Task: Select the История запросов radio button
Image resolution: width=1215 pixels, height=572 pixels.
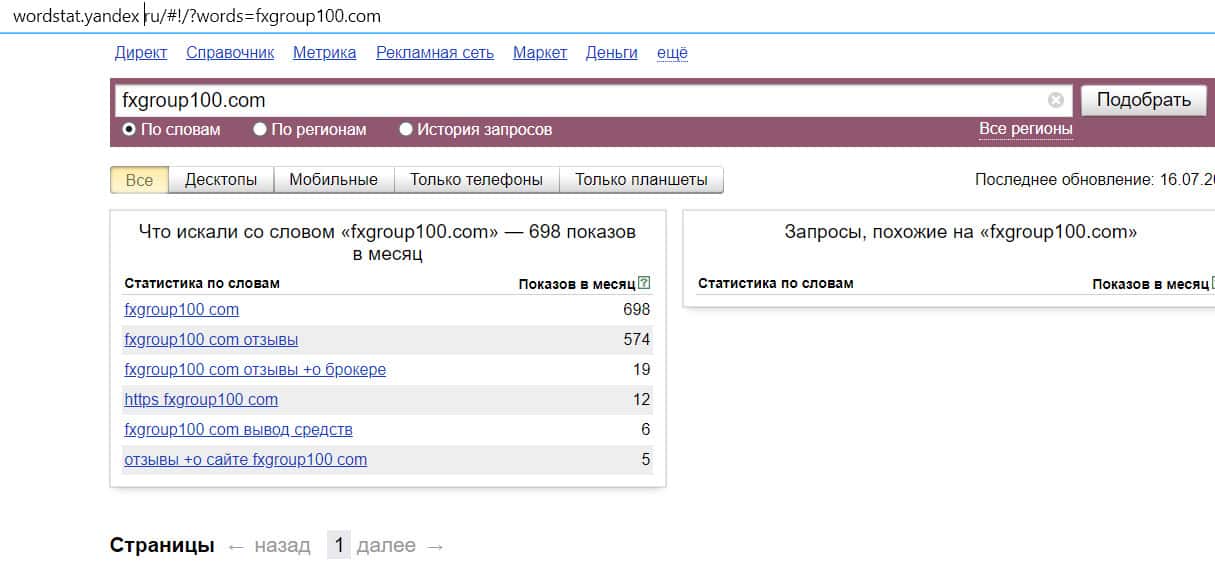Action: pyautogui.click(x=406, y=129)
